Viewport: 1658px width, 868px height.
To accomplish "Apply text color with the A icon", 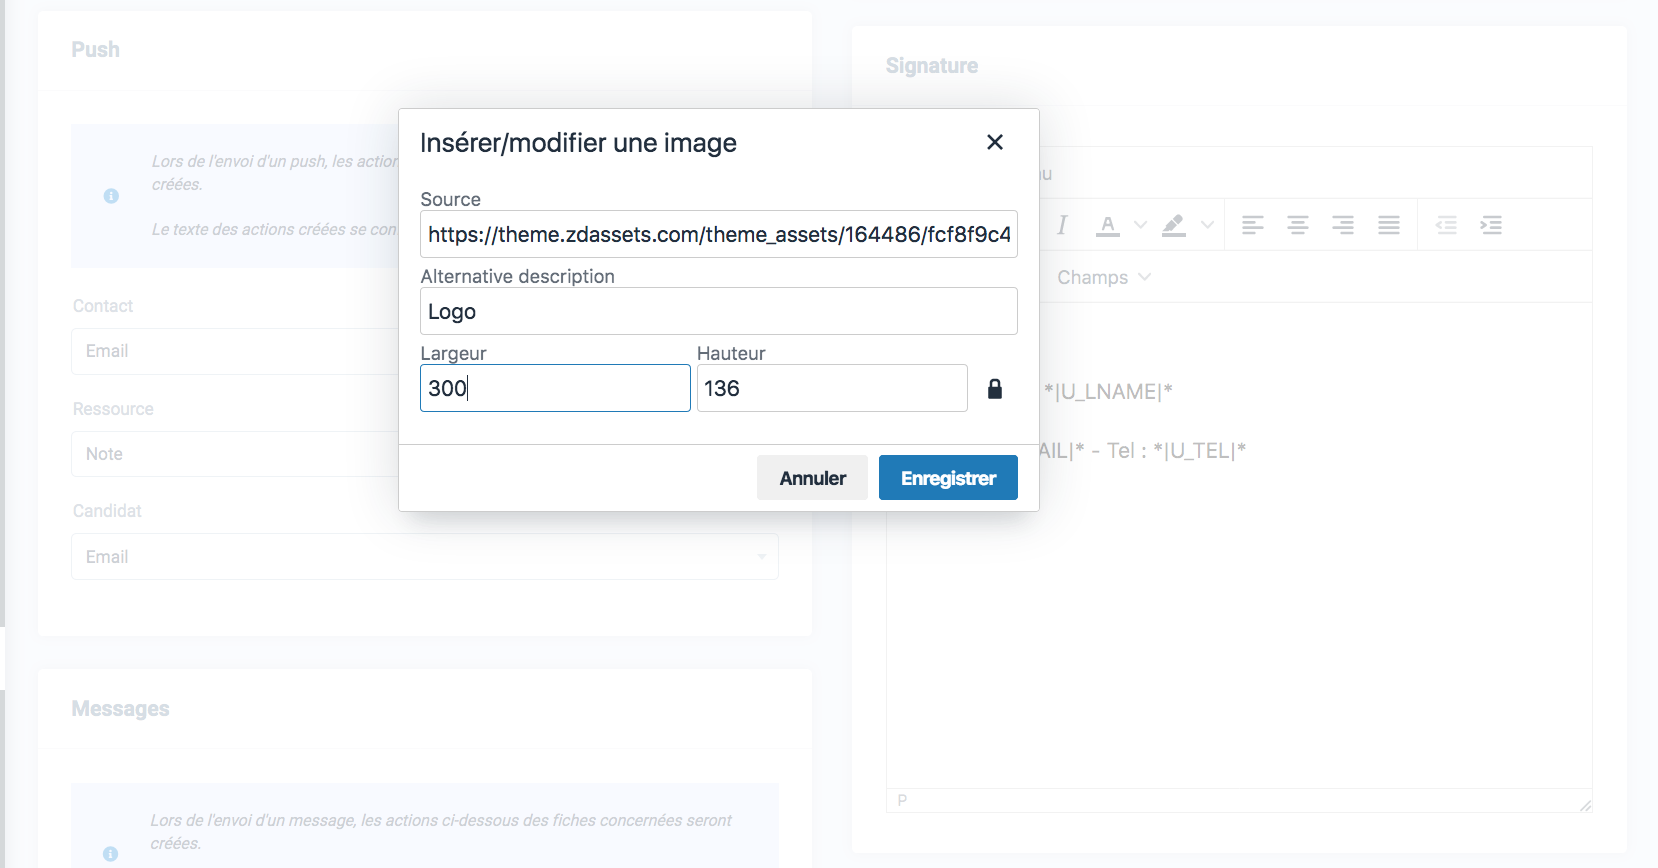I will [x=1107, y=225].
